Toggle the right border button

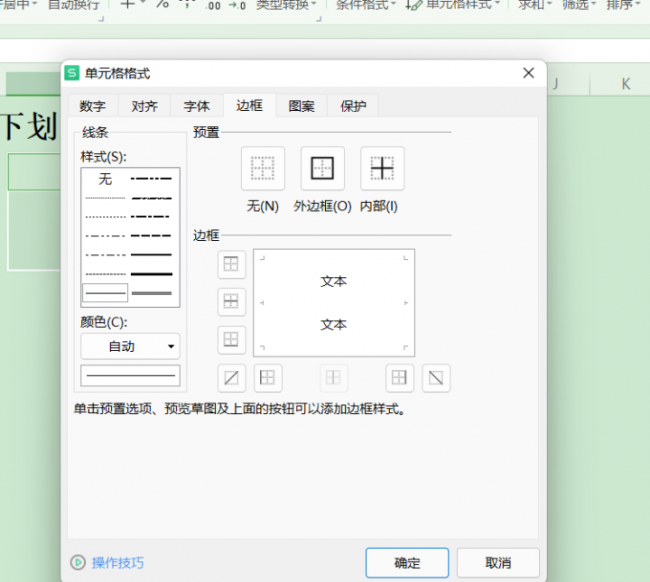(400, 378)
